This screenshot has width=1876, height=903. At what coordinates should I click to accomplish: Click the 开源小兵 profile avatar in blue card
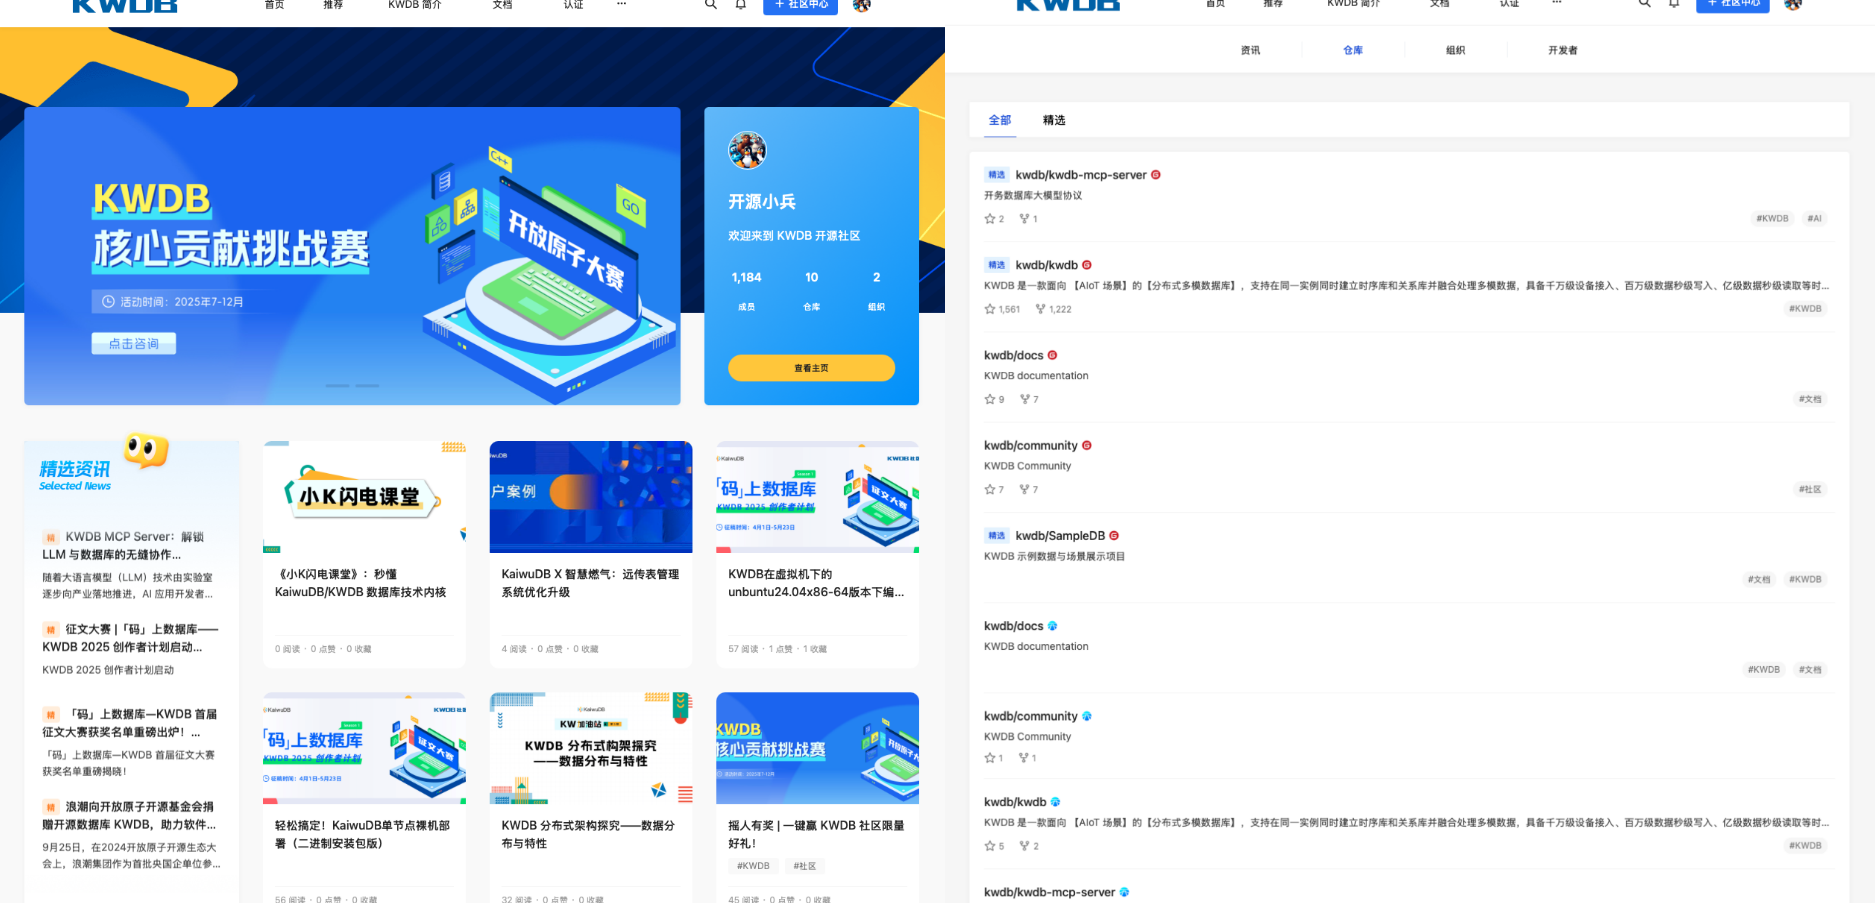(747, 151)
